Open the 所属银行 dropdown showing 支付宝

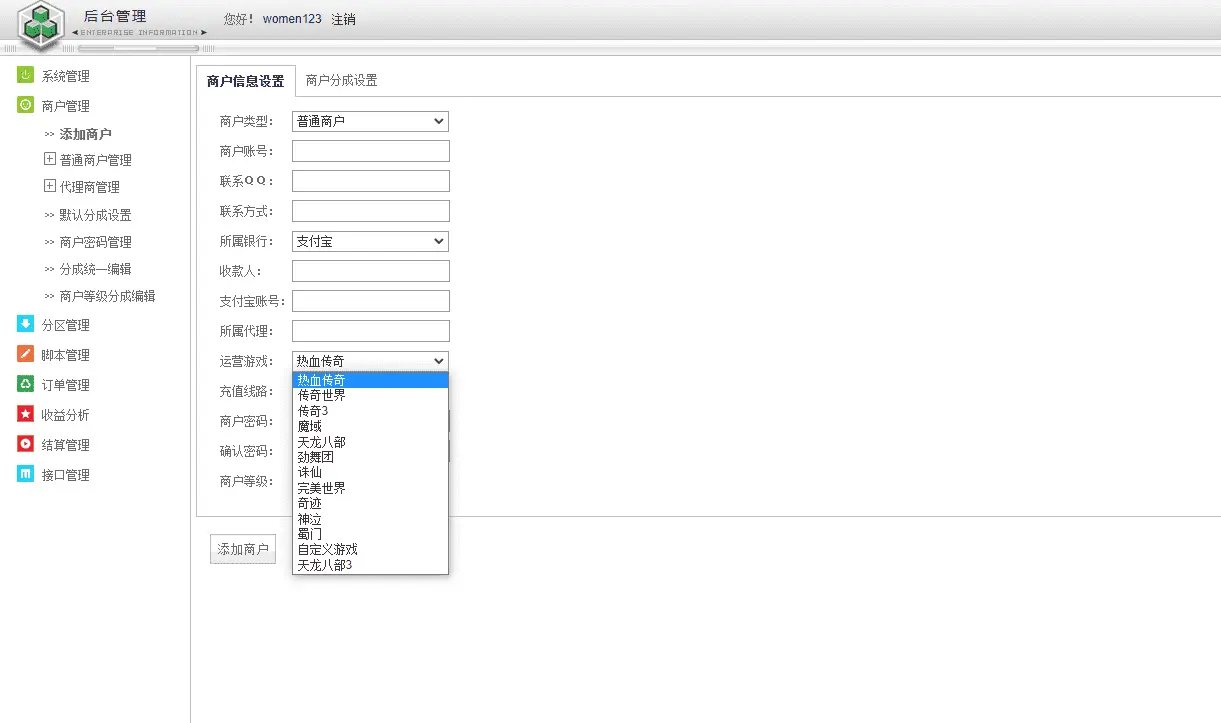(x=370, y=241)
